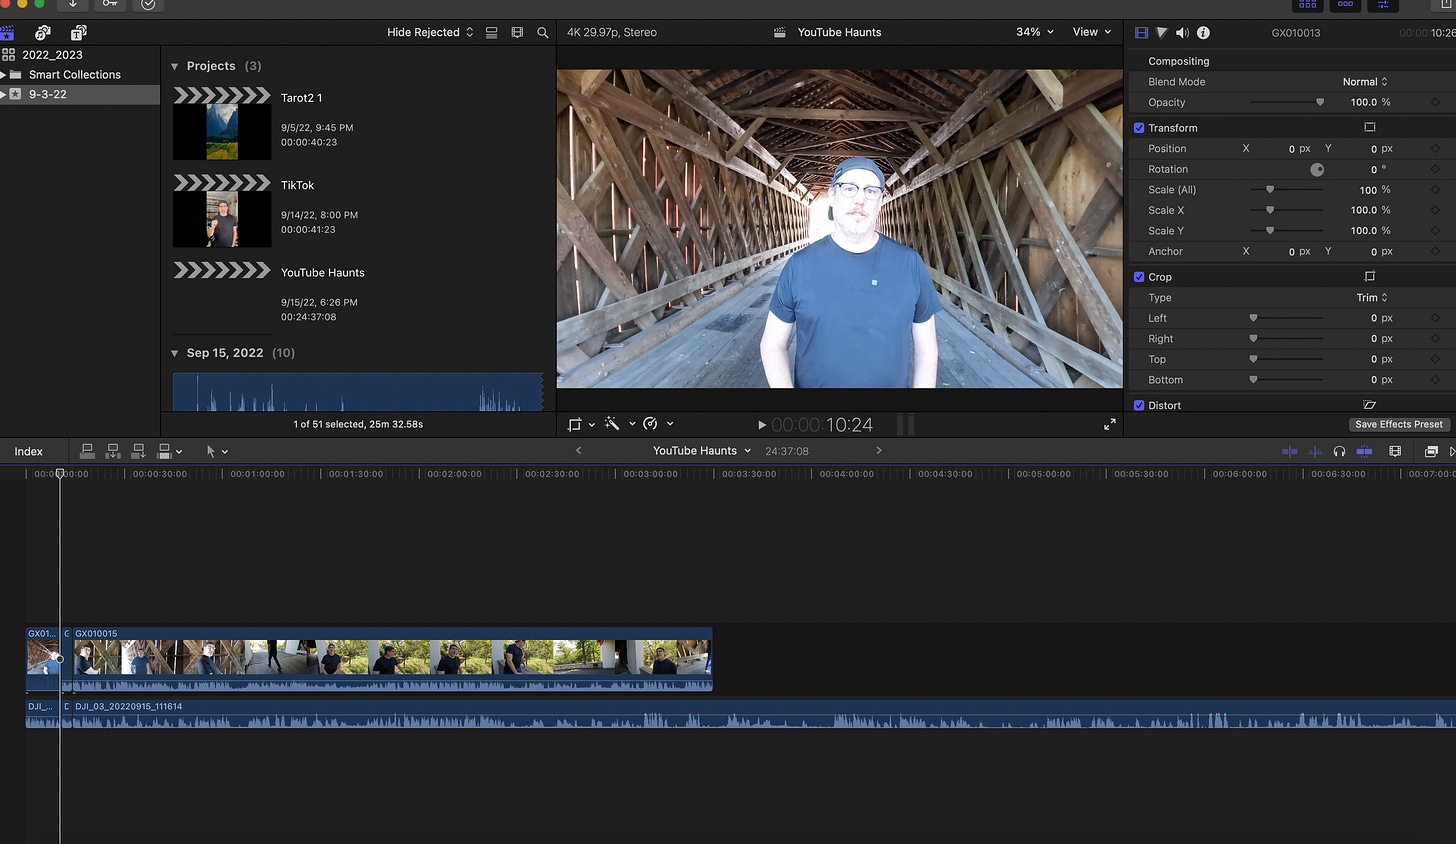Open the 34% viewer zoom dropdown

click(x=1034, y=32)
